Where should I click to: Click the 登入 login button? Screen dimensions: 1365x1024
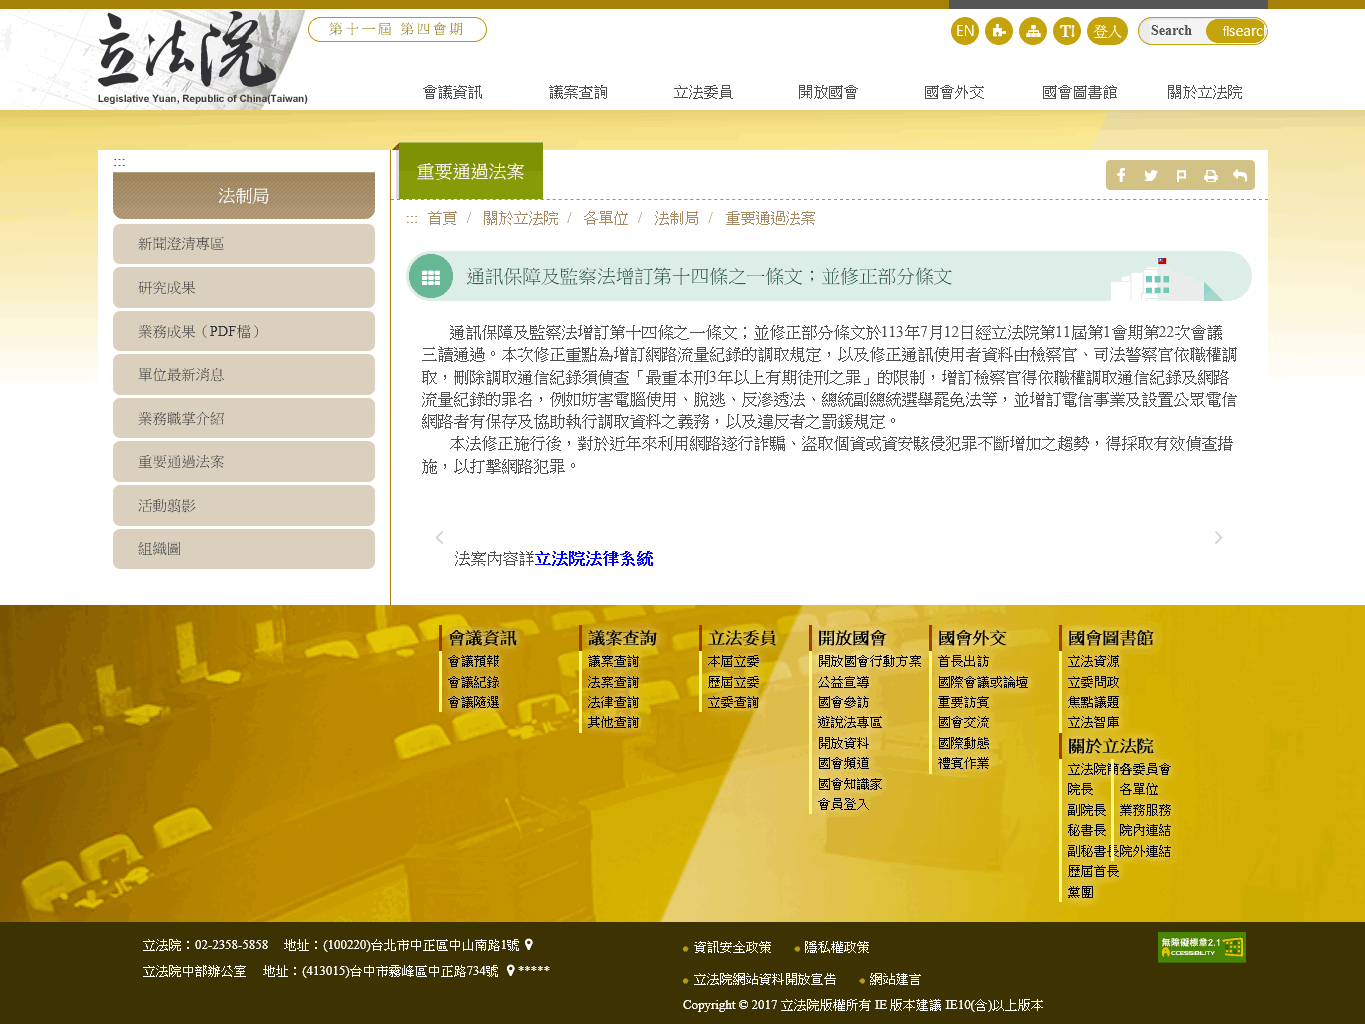[1107, 31]
